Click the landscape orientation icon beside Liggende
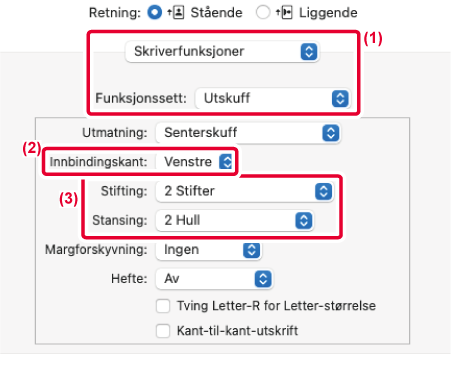The image size is (451, 366). point(284,13)
